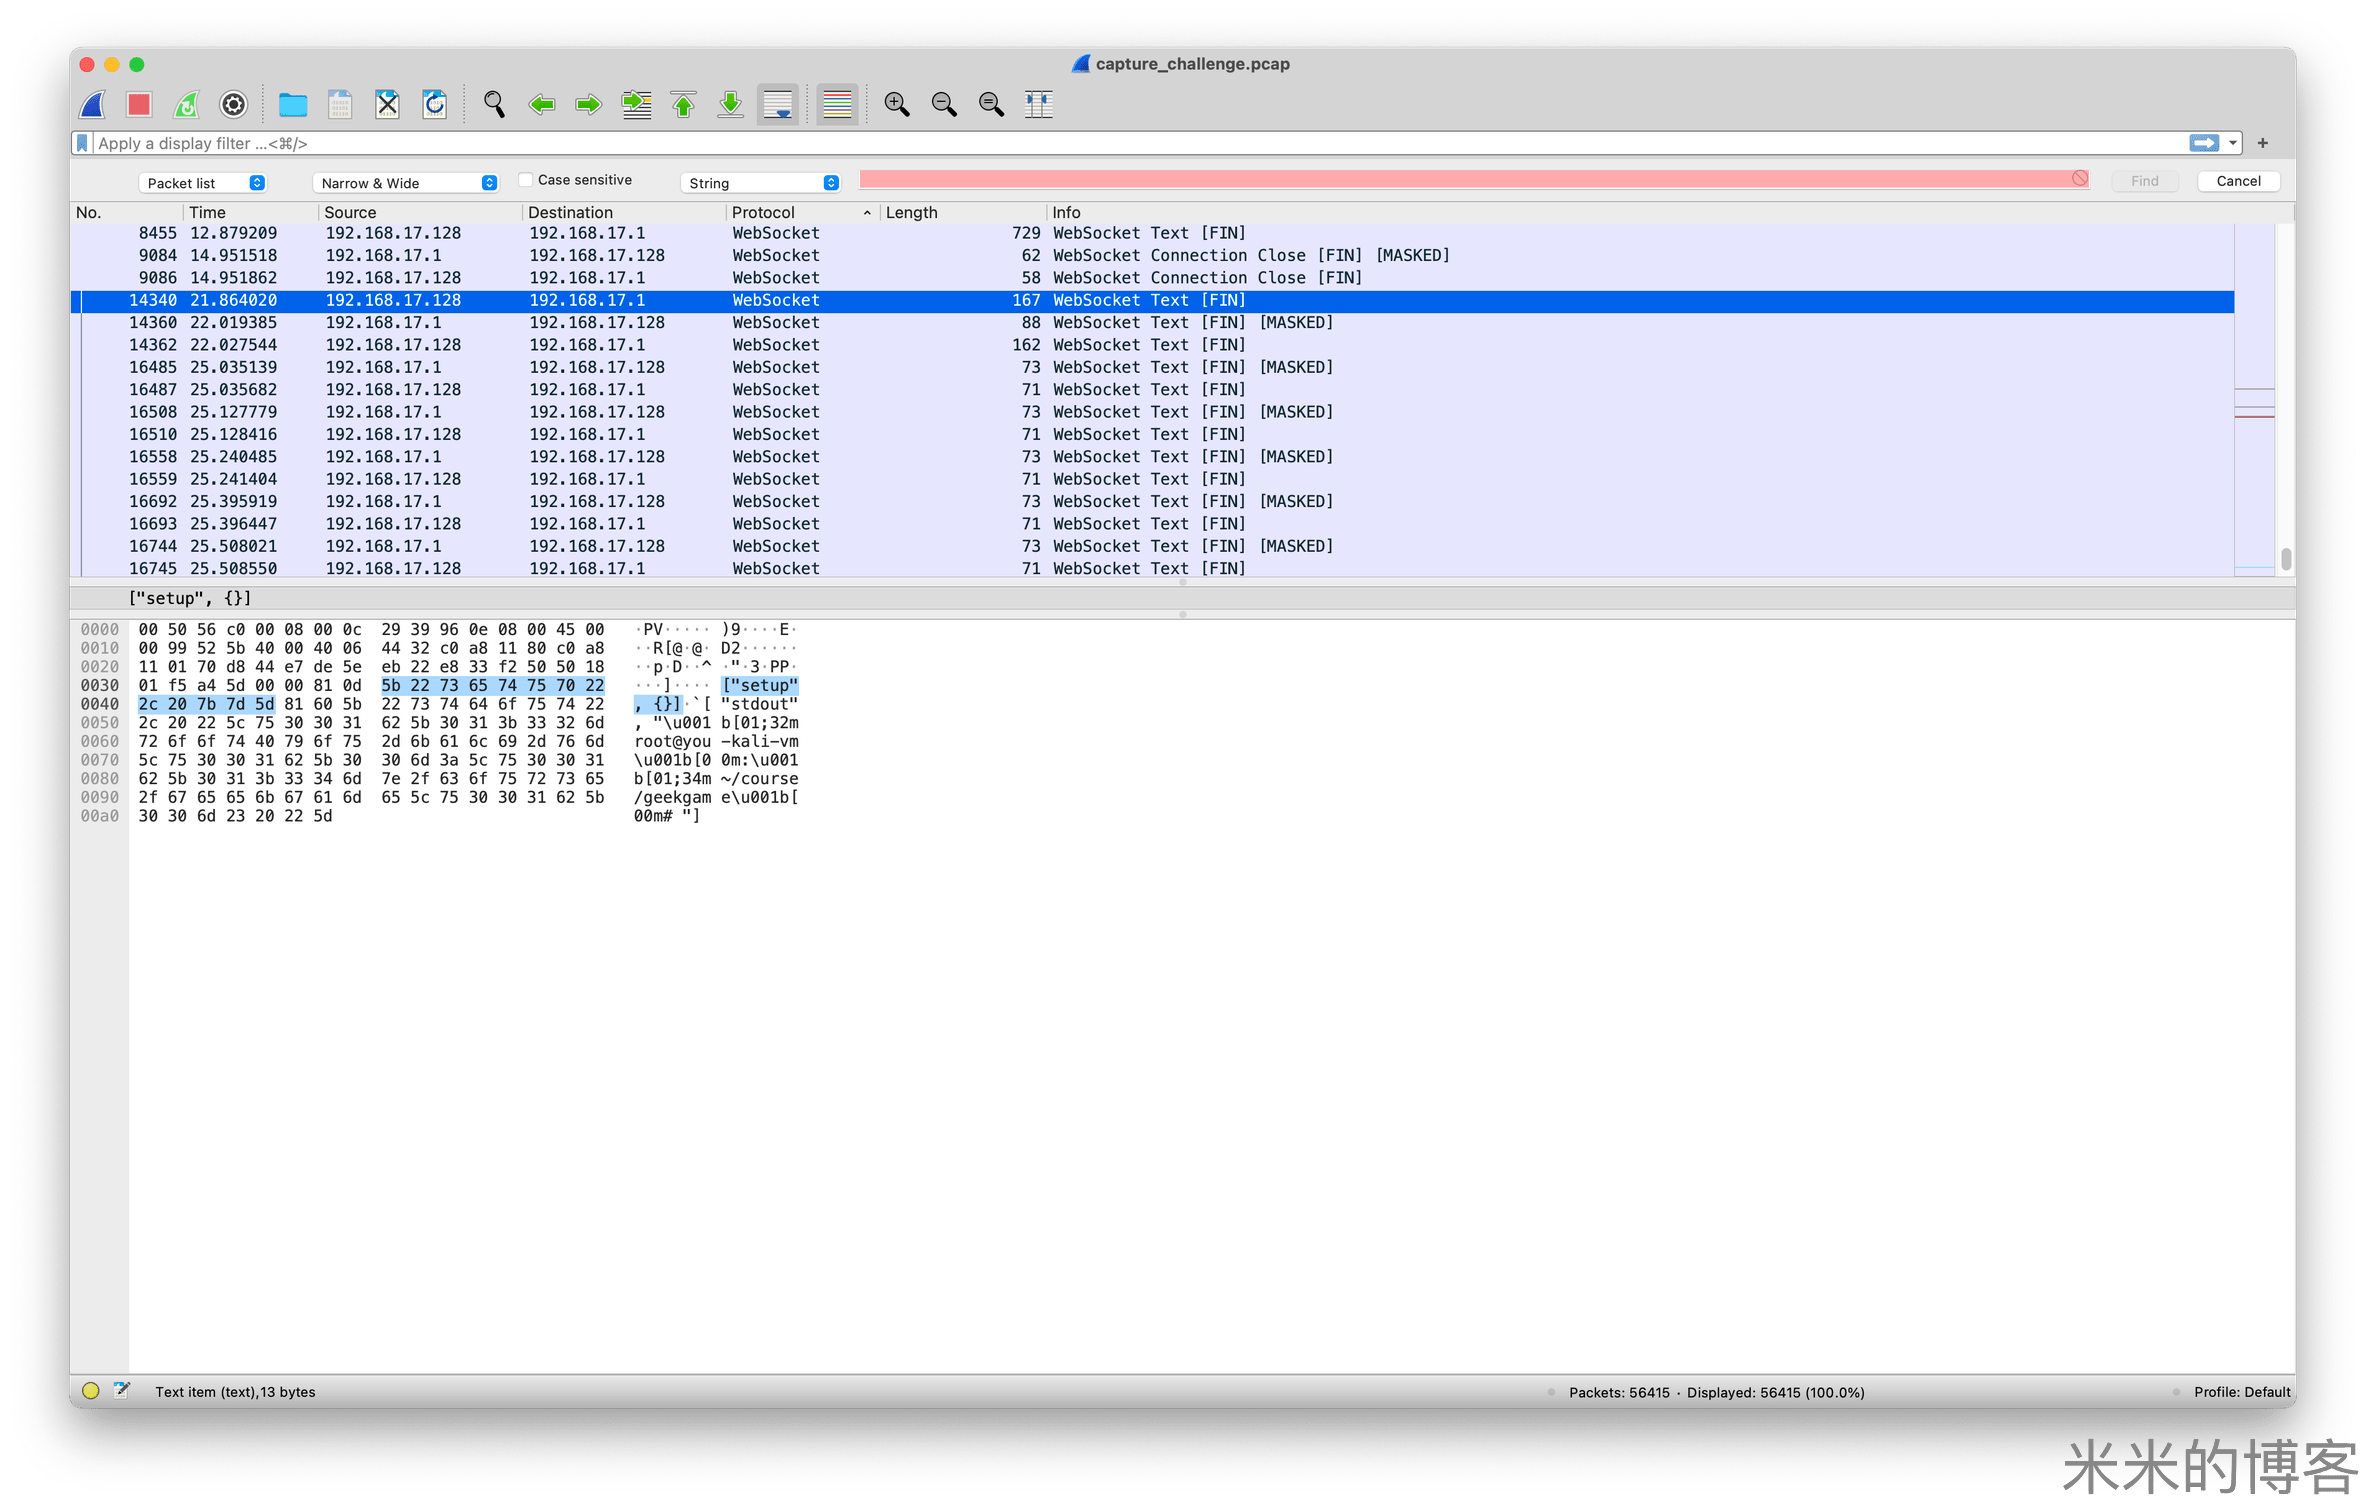
Task: Restart capture with green fin icon
Action: [x=186, y=104]
